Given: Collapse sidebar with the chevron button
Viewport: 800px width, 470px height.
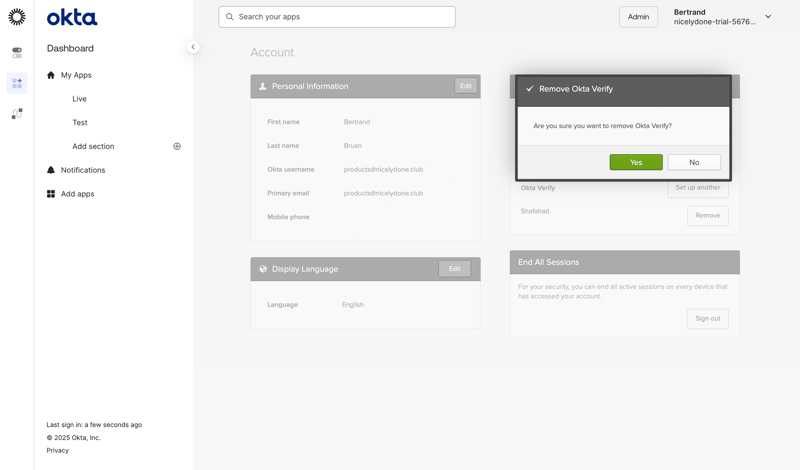Looking at the screenshot, I should 193,47.
